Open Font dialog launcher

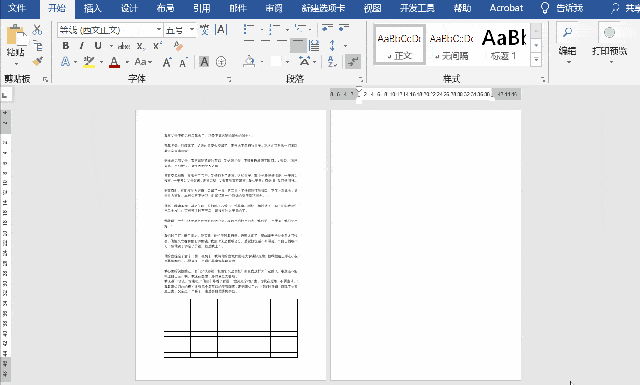229,79
